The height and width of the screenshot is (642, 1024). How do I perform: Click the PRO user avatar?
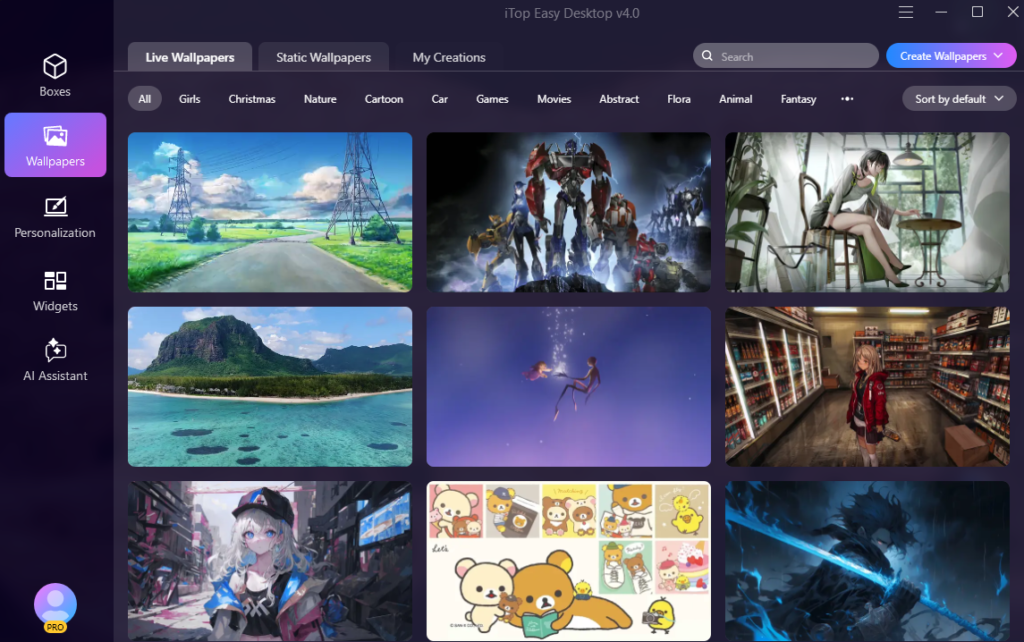(x=55, y=605)
